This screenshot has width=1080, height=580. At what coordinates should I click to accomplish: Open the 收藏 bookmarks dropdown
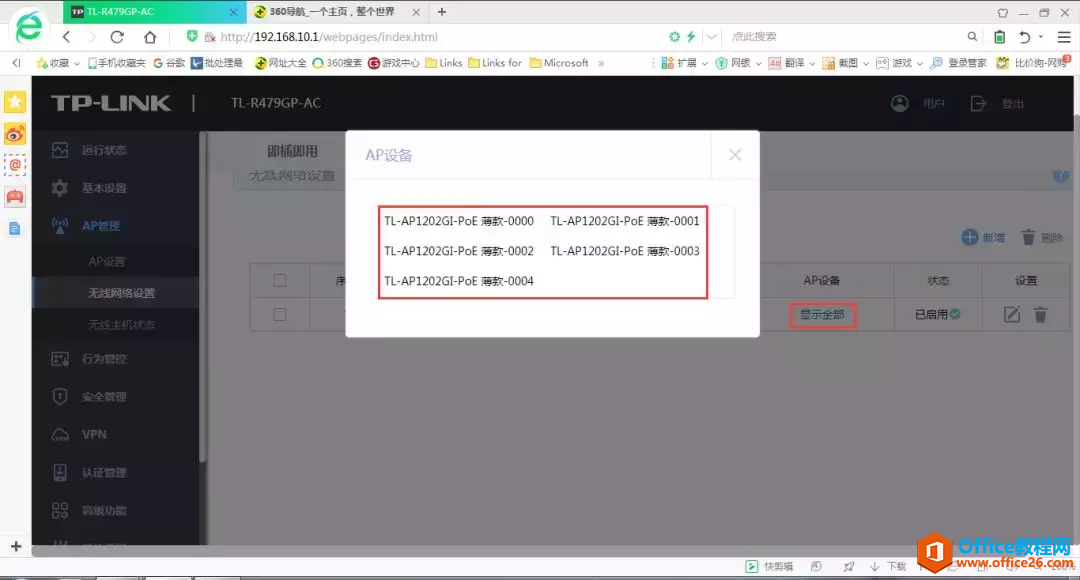pyautogui.click(x=58, y=63)
